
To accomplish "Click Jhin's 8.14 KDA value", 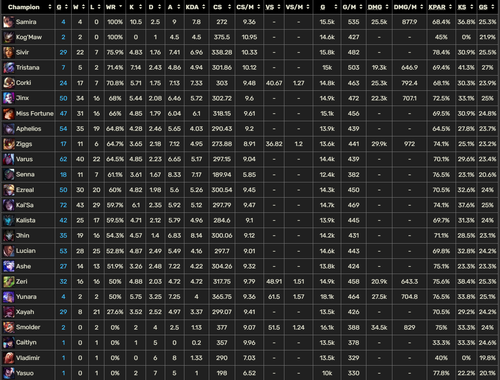I will click(196, 236).
